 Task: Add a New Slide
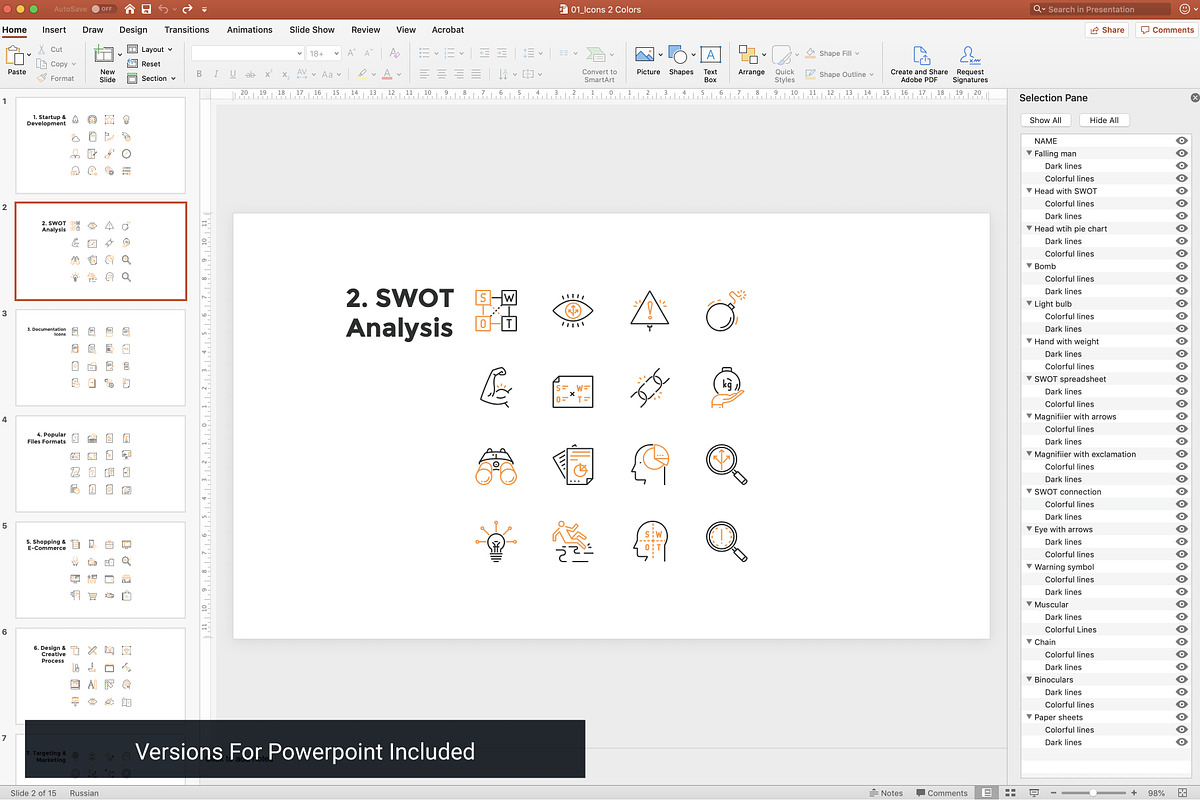(x=107, y=62)
